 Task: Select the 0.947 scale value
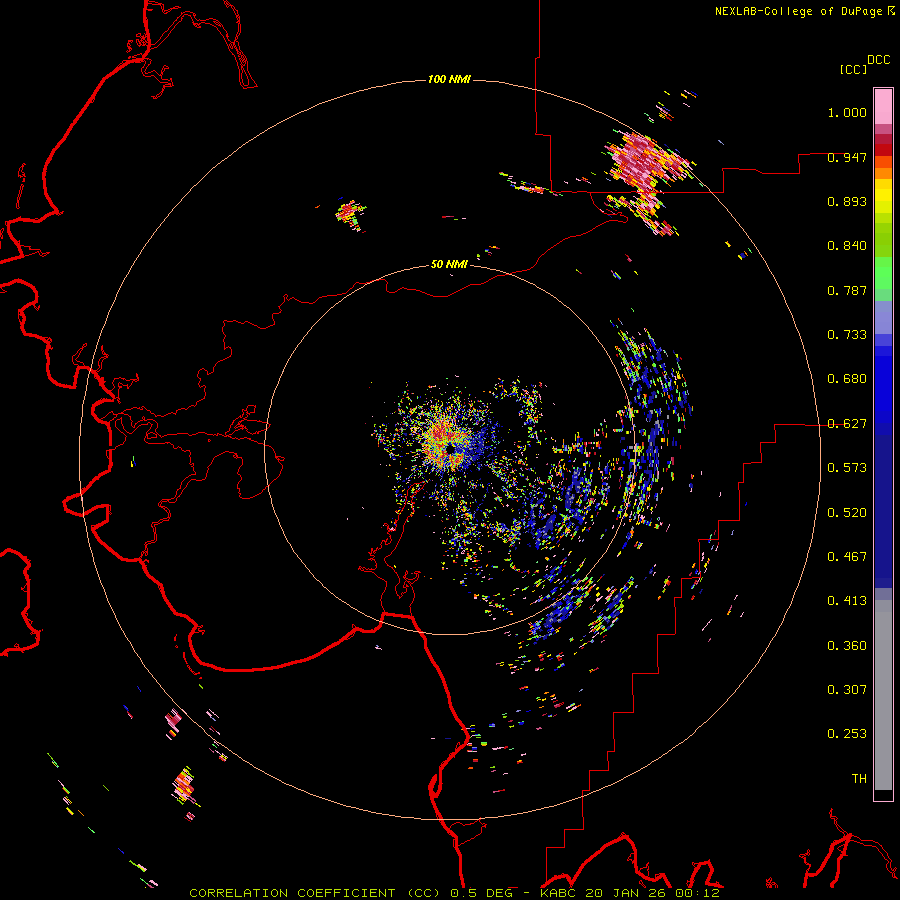click(x=847, y=157)
